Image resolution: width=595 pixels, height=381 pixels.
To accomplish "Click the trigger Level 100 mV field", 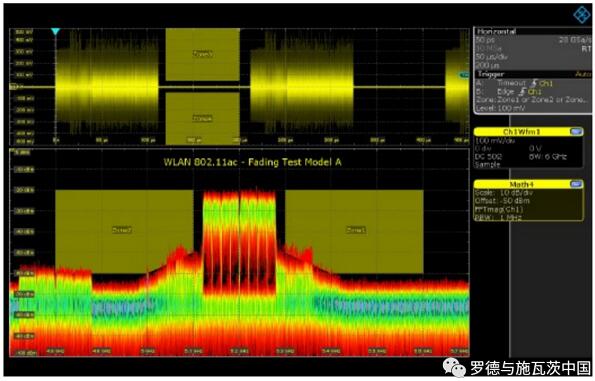I will click(x=500, y=108).
